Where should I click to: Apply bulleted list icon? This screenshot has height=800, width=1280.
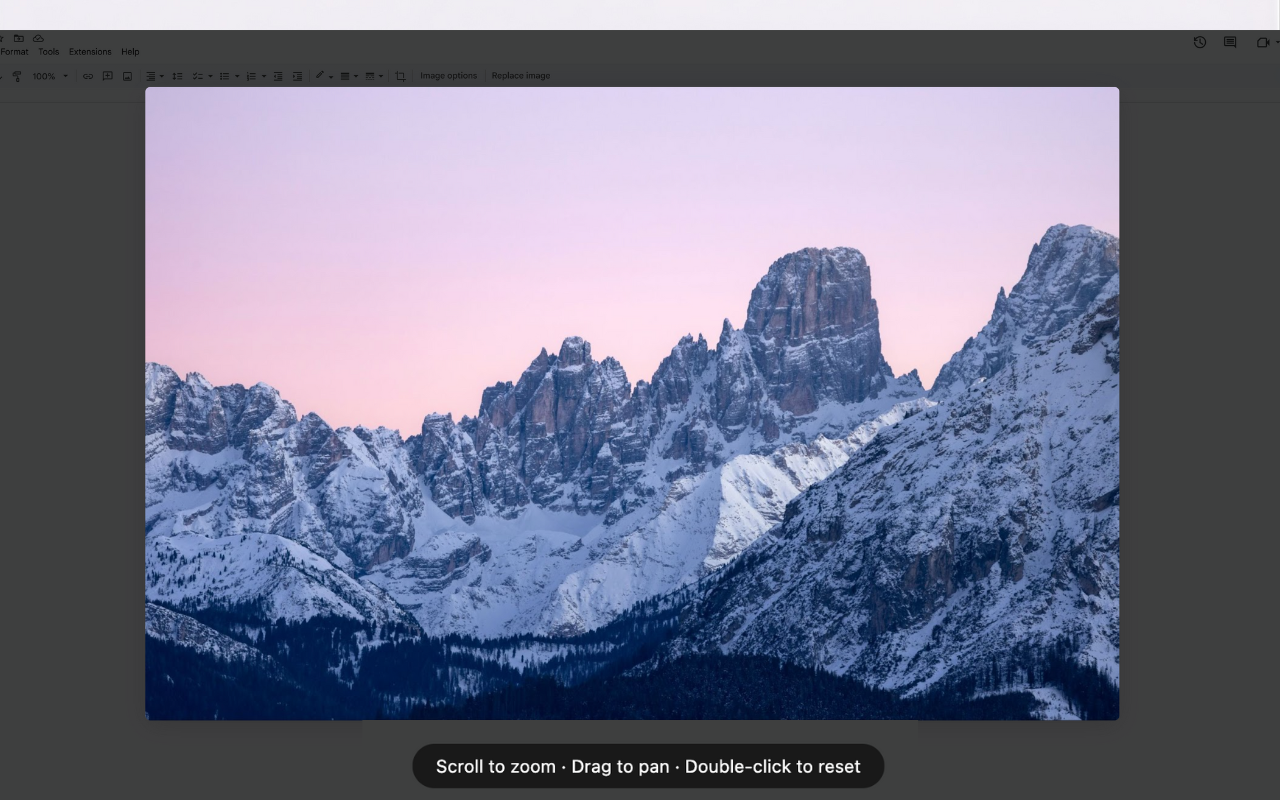pos(223,76)
